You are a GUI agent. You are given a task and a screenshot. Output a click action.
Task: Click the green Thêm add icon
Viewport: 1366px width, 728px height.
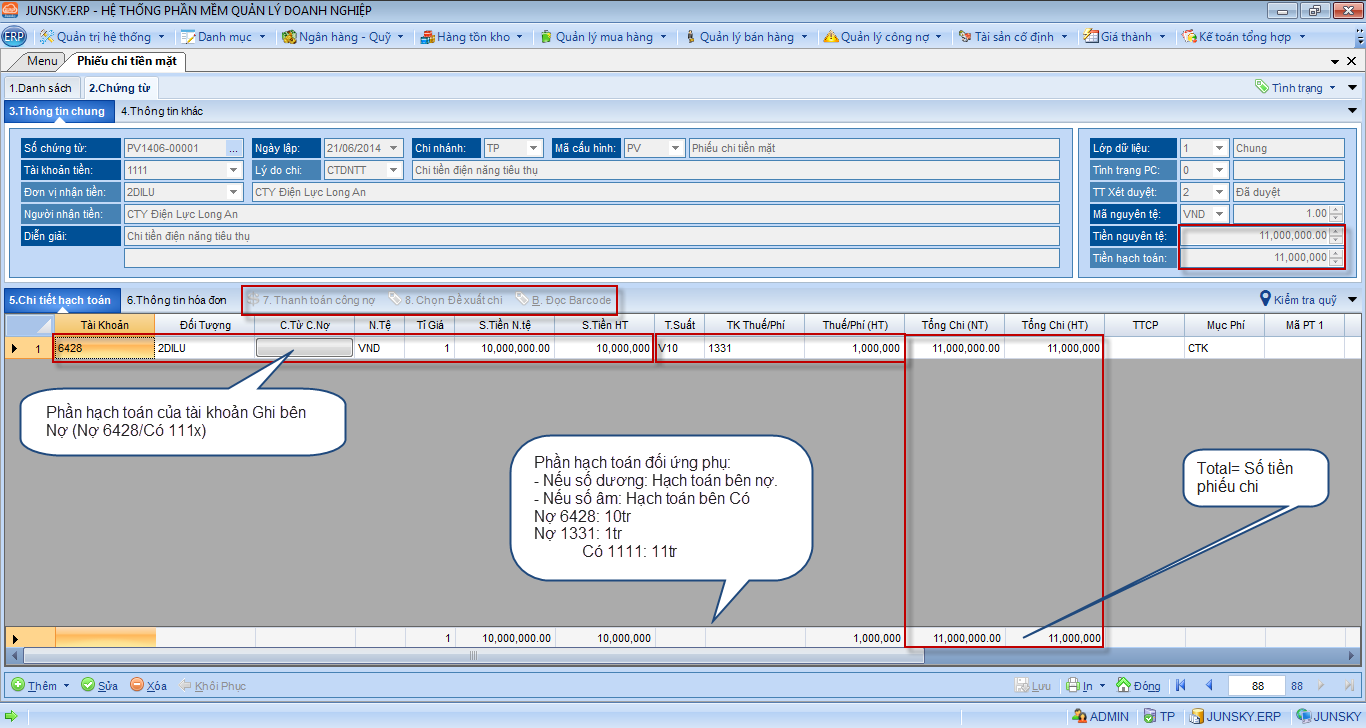[x=18, y=685]
